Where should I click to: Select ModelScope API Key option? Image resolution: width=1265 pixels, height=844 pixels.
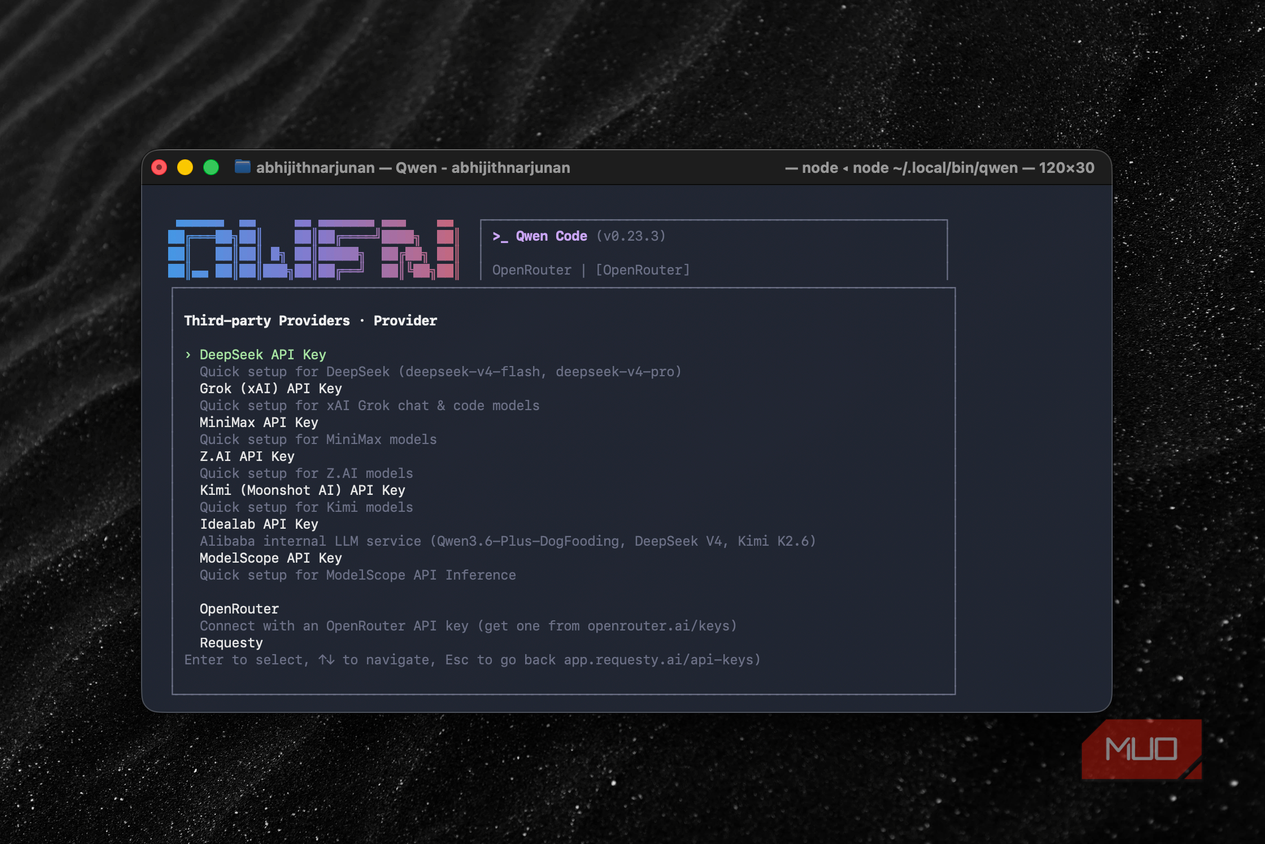tap(271, 558)
